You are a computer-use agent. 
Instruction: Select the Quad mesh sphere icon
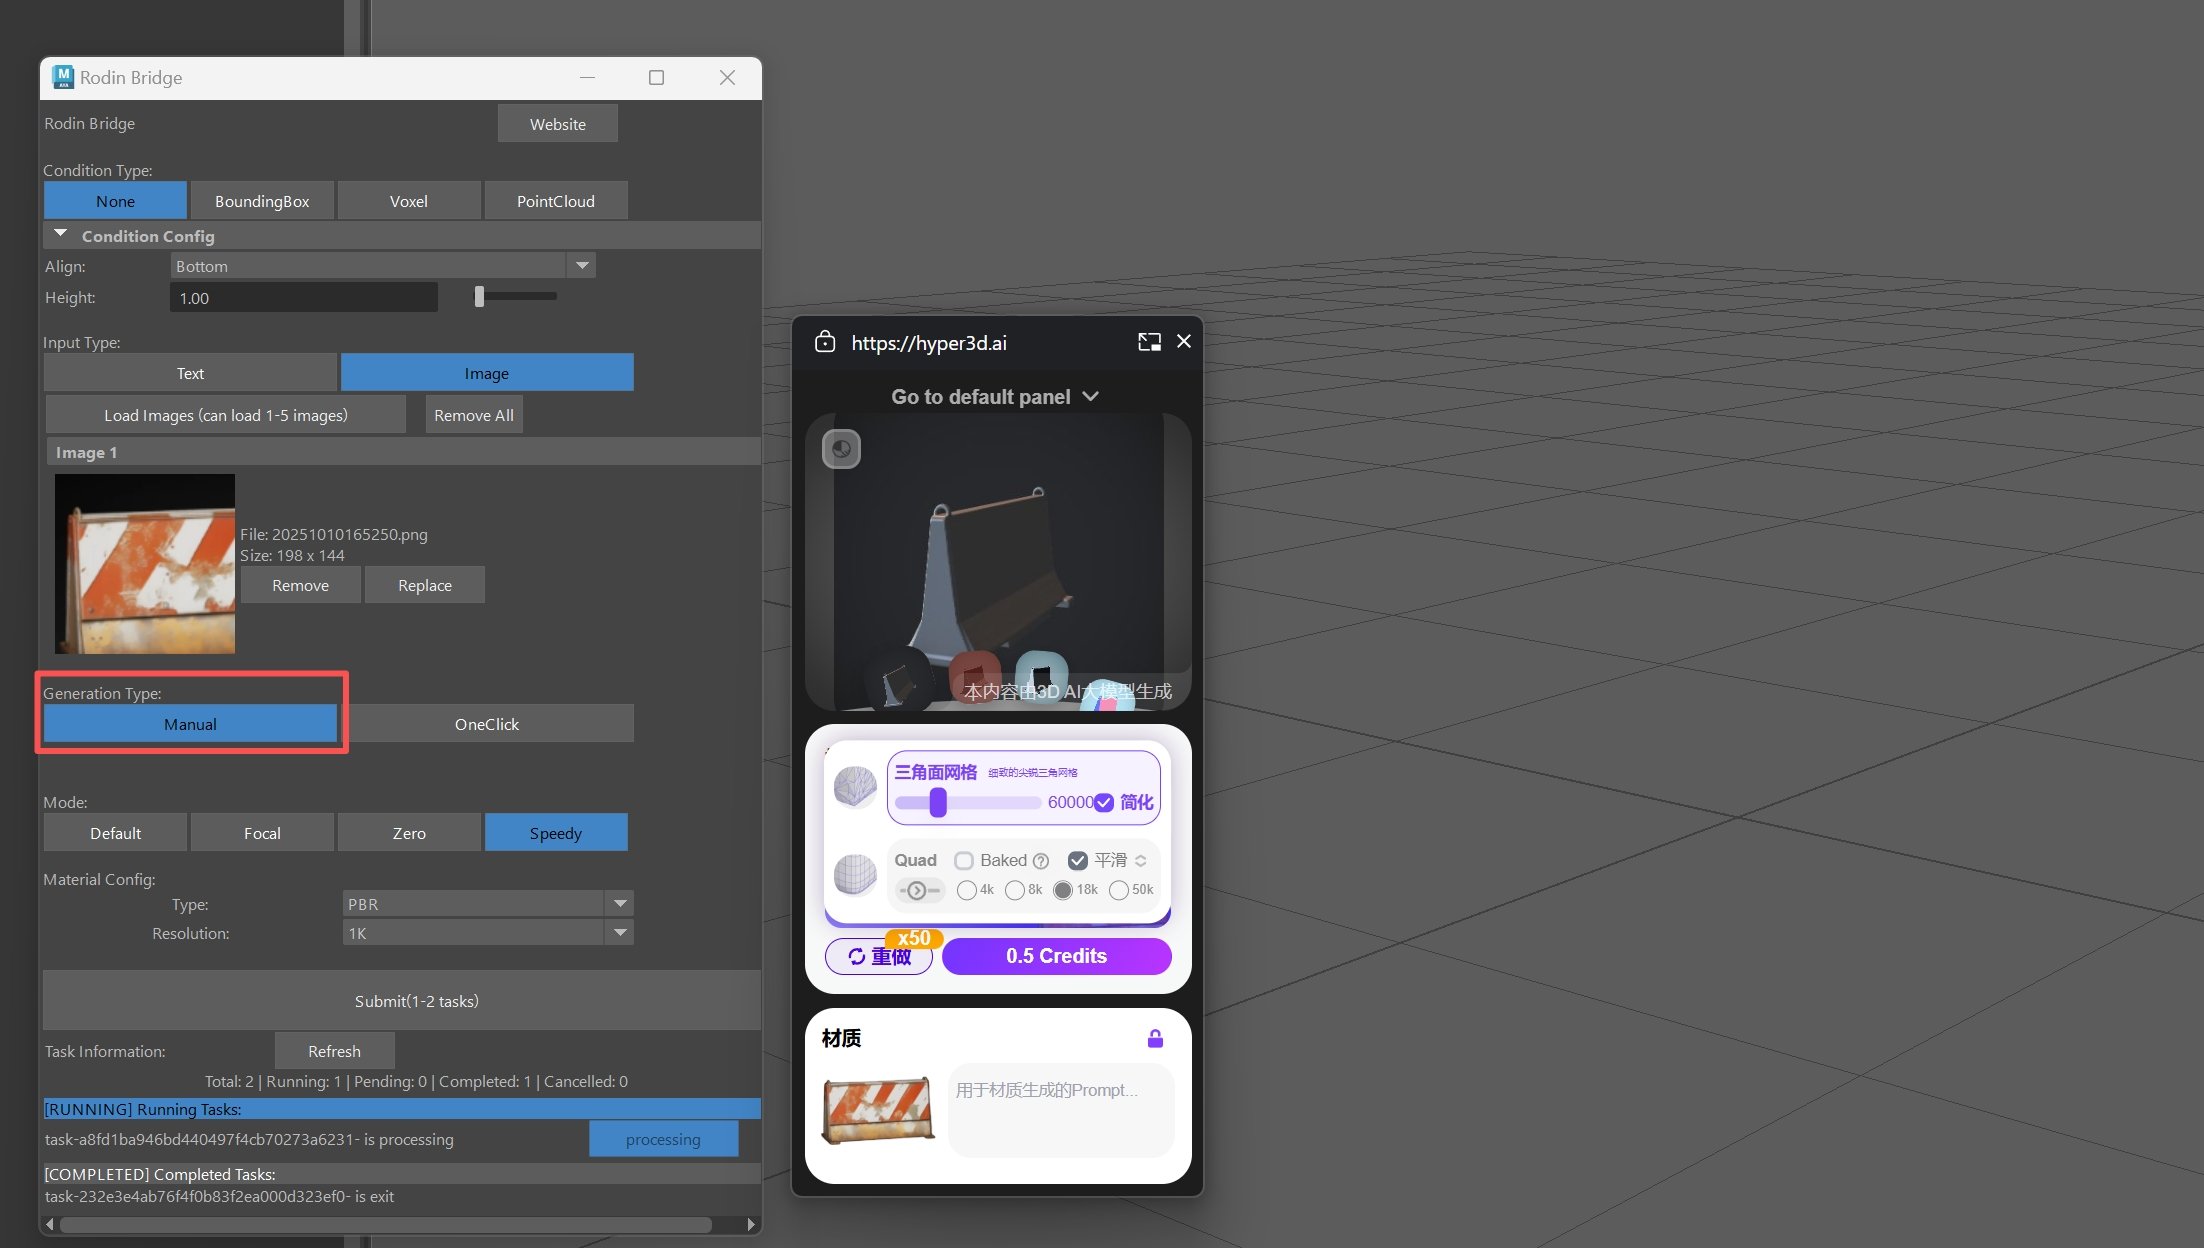pos(855,875)
